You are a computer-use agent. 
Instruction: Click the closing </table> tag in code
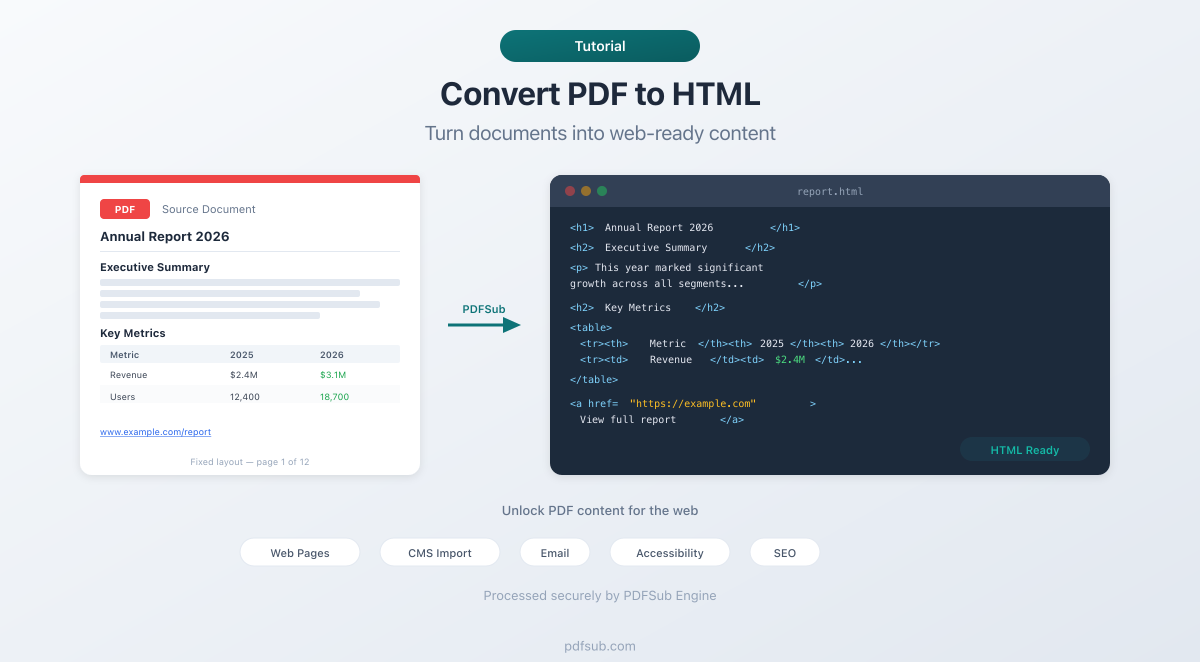594,379
